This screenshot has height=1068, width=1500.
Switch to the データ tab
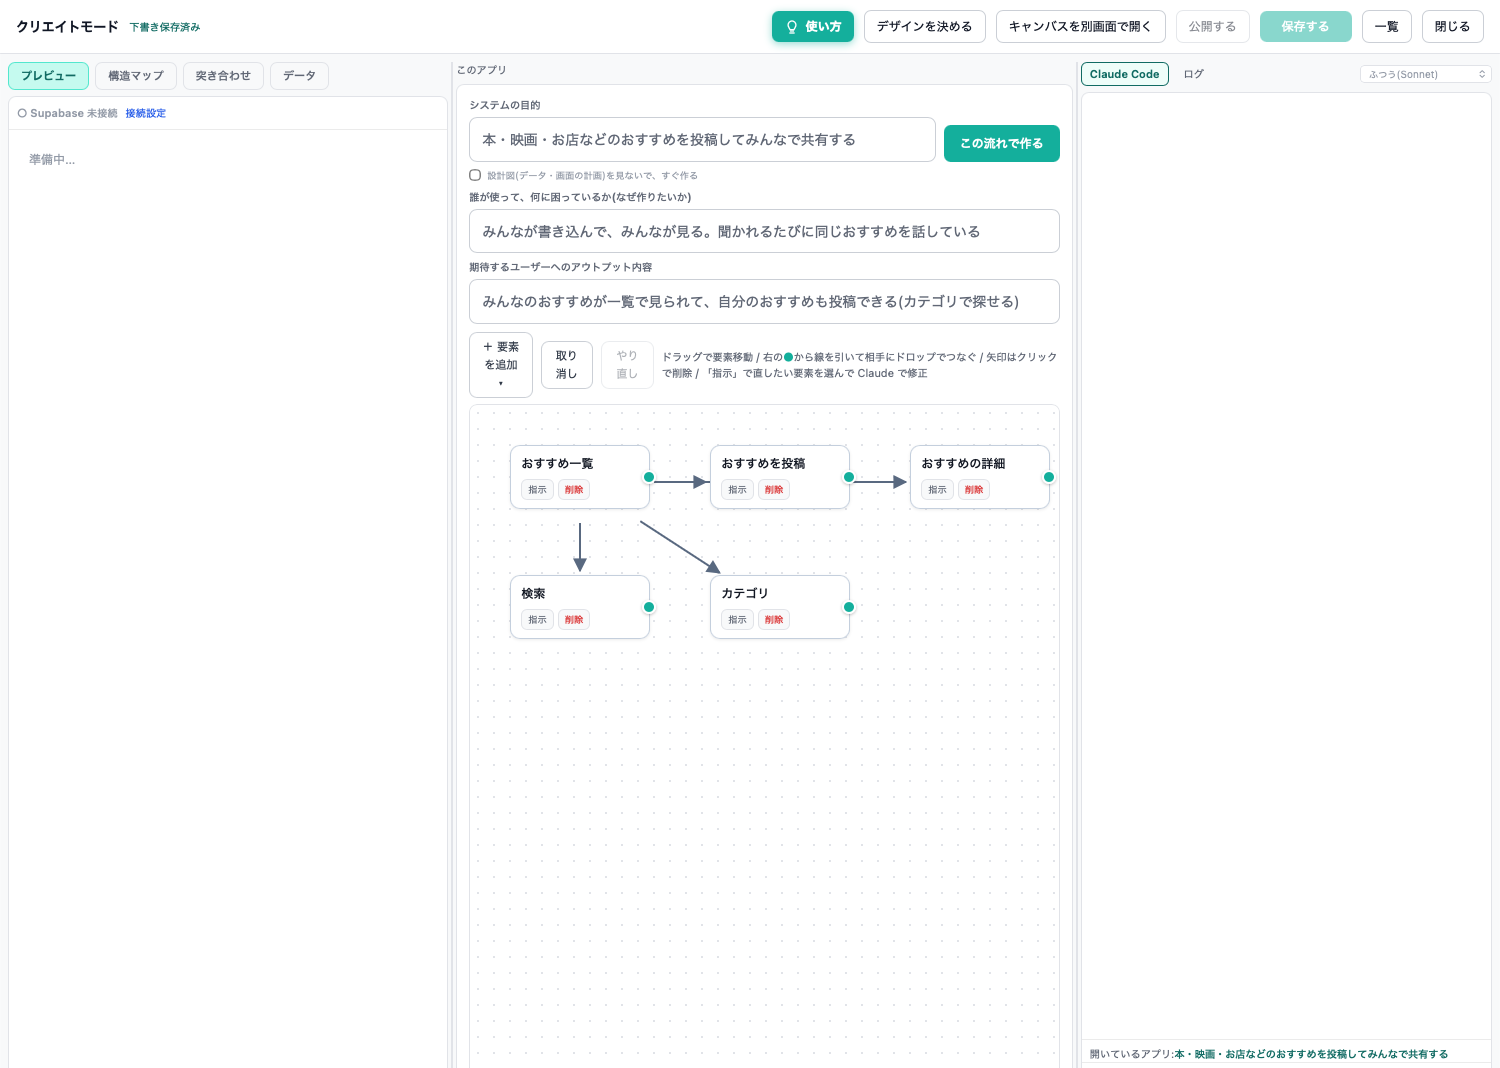(x=299, y=76)
